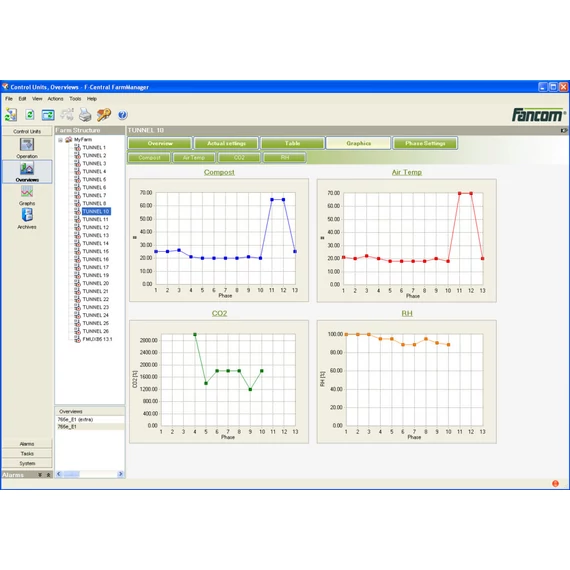Click the scroll-right arrow in Overviews panel

pos(120,474)
